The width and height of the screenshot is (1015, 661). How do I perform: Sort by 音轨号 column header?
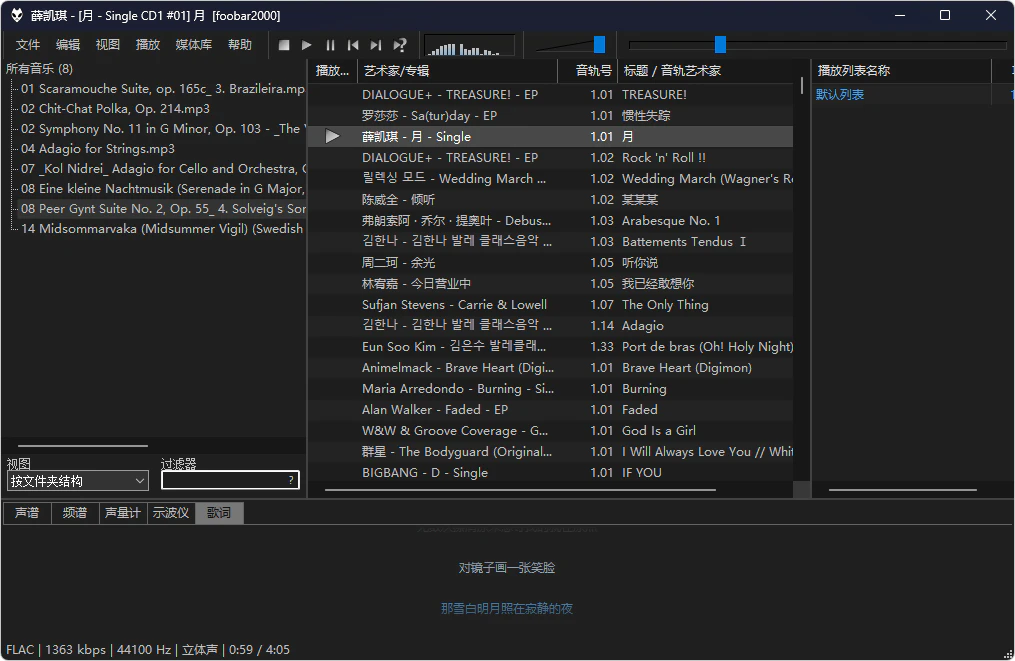587,71
